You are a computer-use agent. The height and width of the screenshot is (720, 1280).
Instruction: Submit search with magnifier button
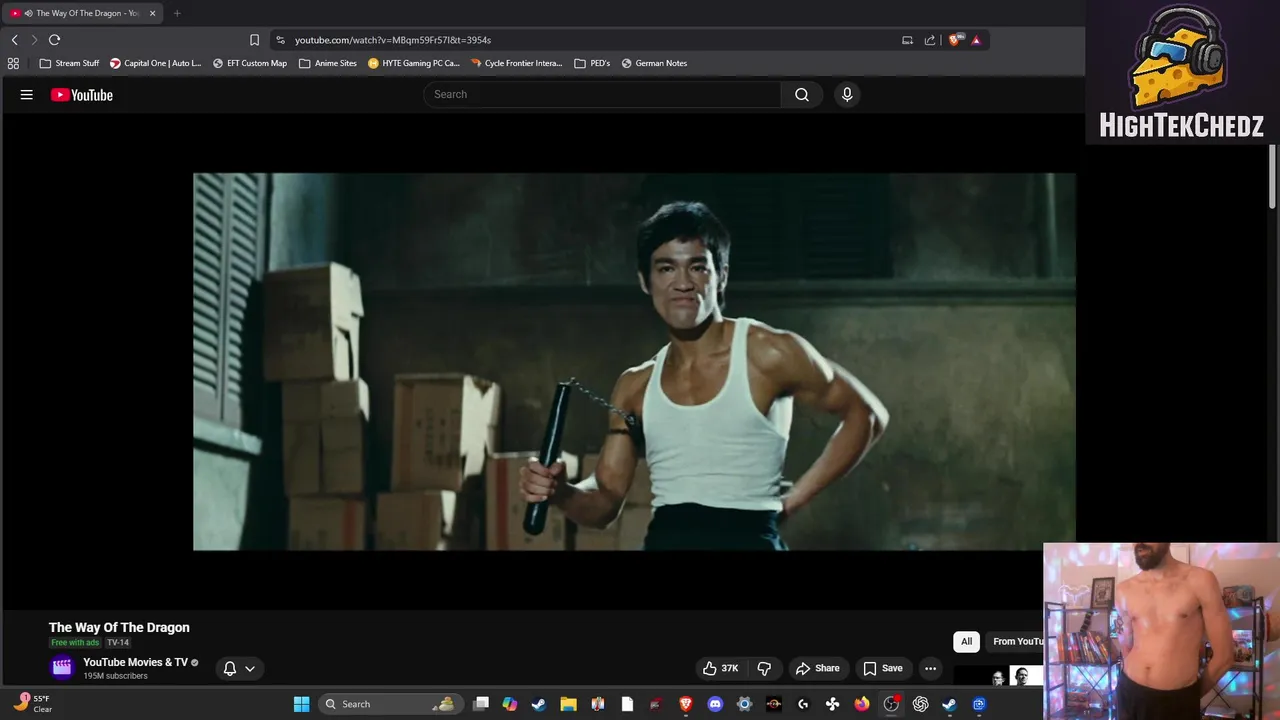click(x=802, y=94)
